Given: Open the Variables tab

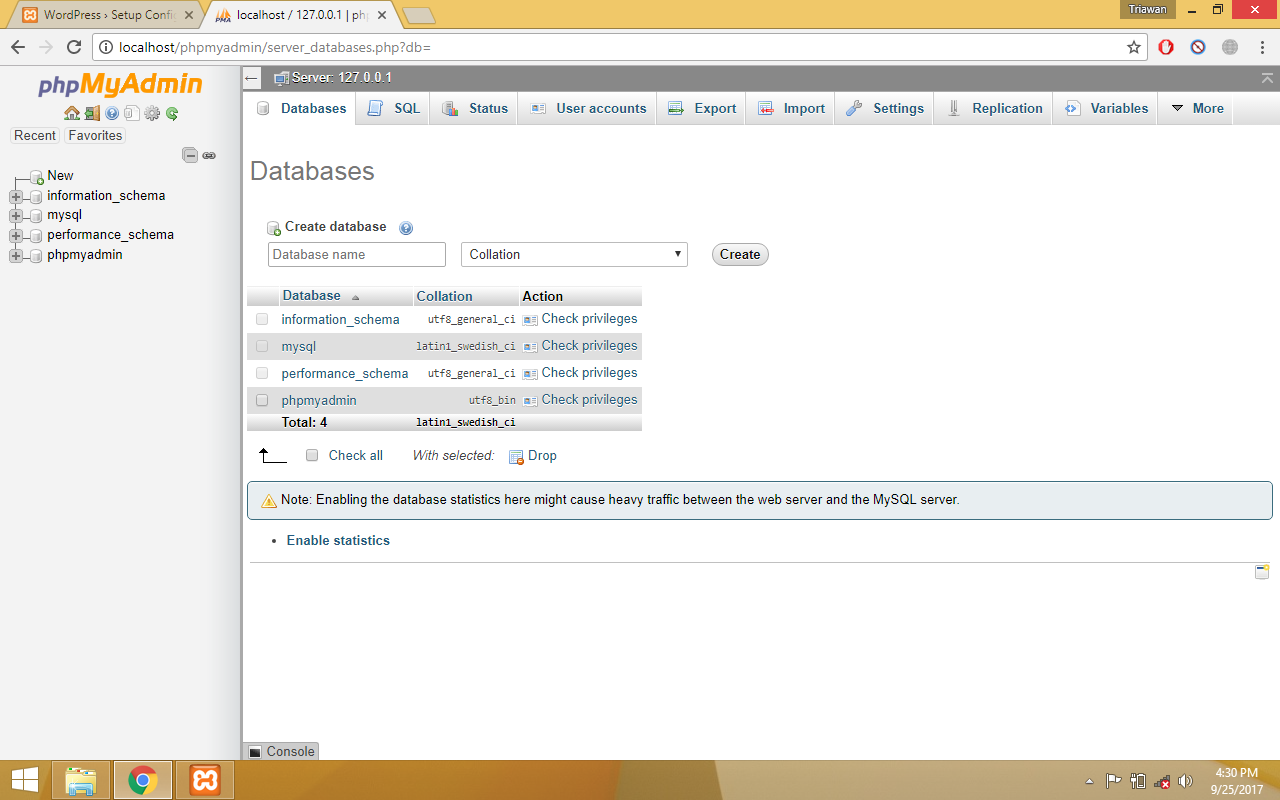Looking at the screenshot, I should pos(1105,108).
